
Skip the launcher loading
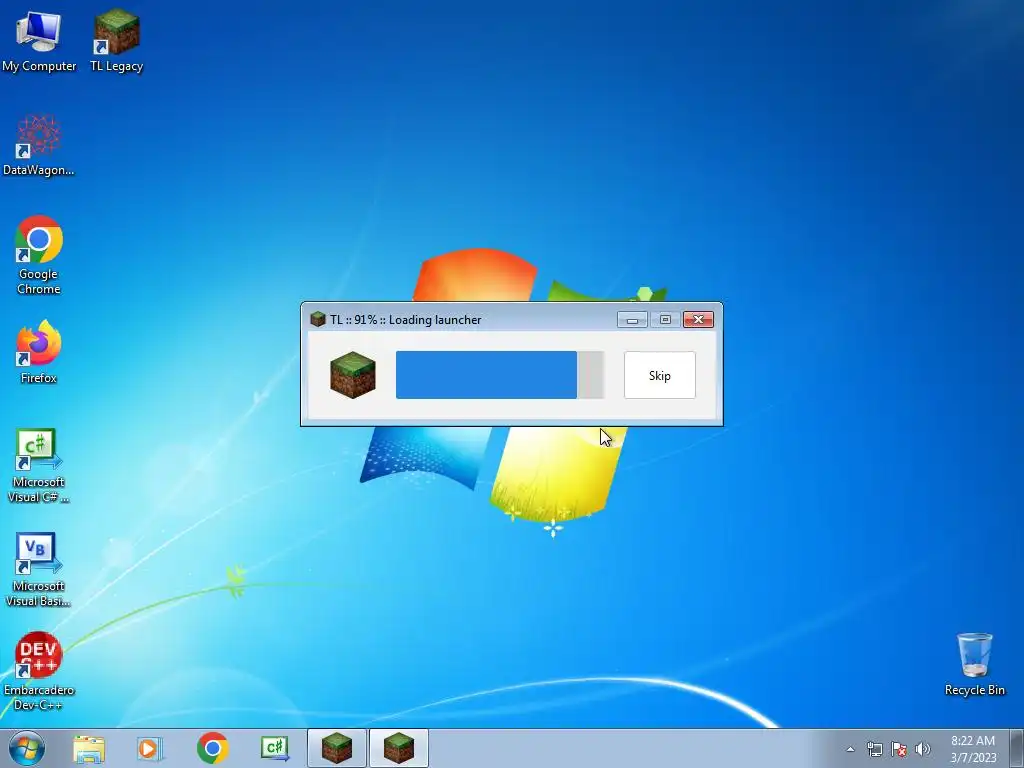pyautogui.click(x=660, y=375)
